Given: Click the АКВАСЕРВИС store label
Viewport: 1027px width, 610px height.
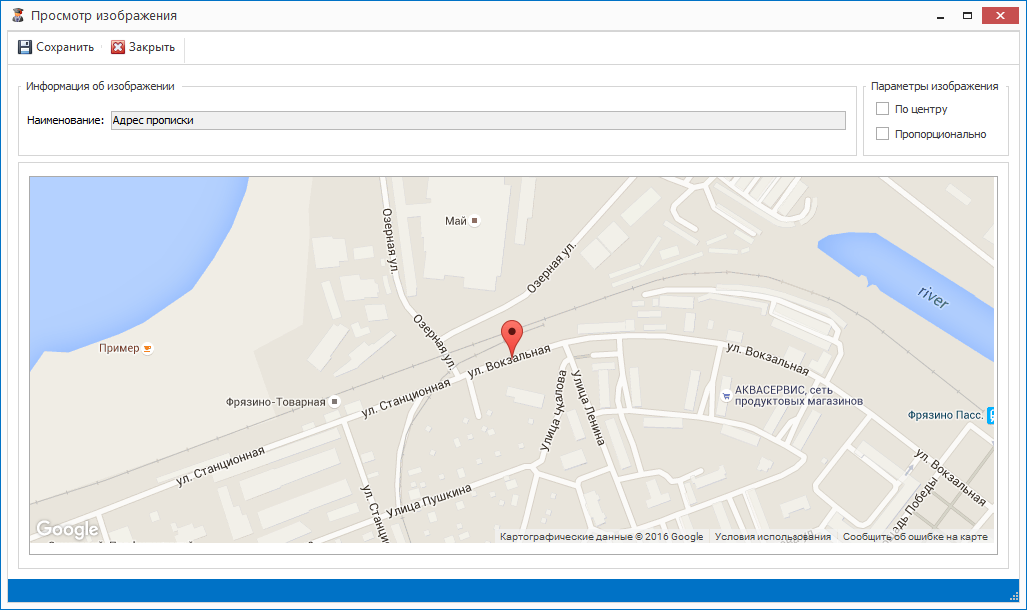Looking at the screenshot, I should point(798,395).
